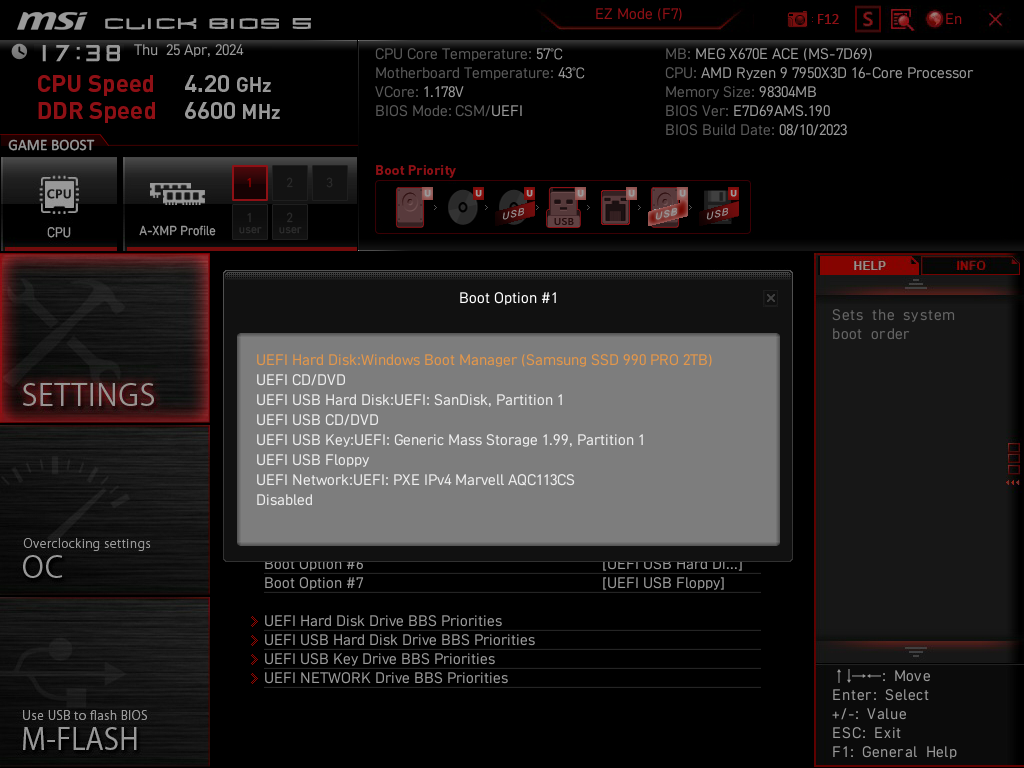Click the help panel bottom scroll handle

click(916, 652)
